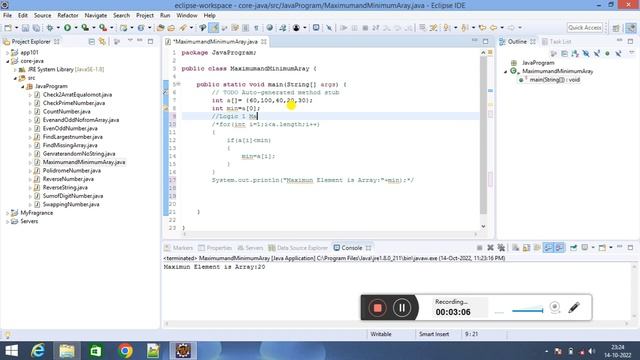This screenshot has height=360, width=640.
Task: Open Run icon dropdown arrow
Action: [x=76, y=28]
